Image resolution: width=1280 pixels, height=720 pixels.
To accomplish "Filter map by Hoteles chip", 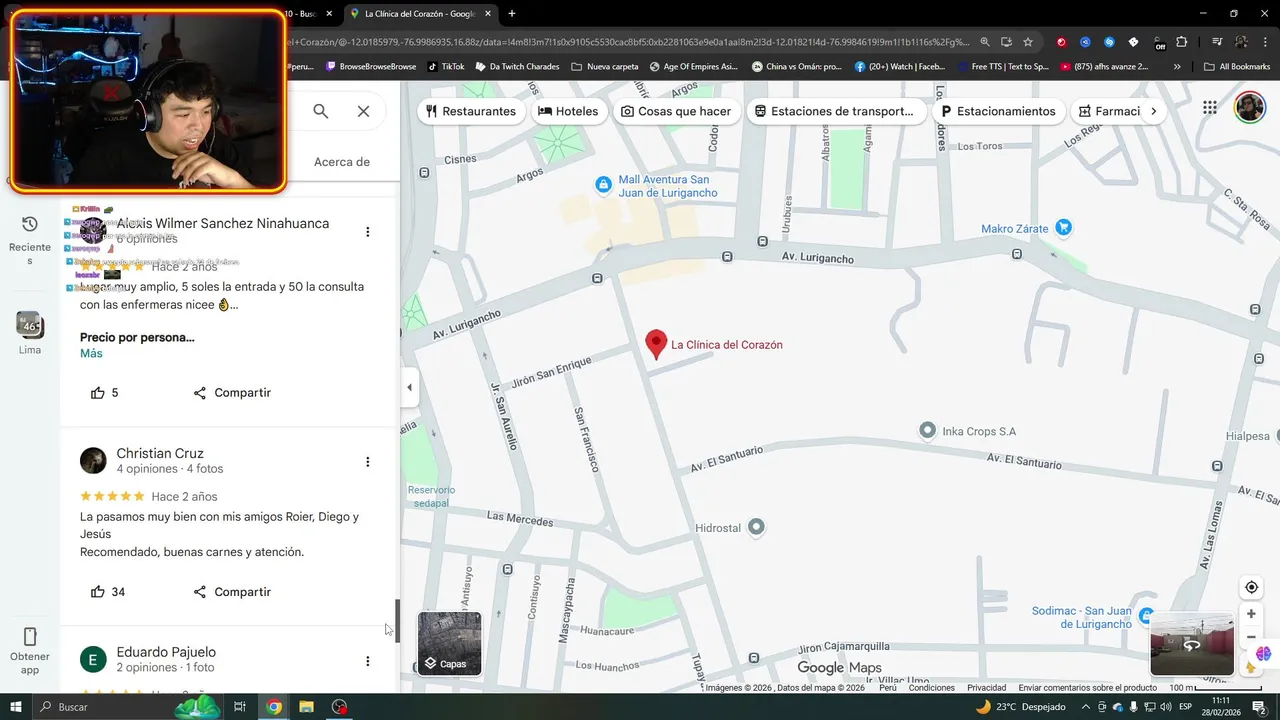I will [x=568, y=111].
